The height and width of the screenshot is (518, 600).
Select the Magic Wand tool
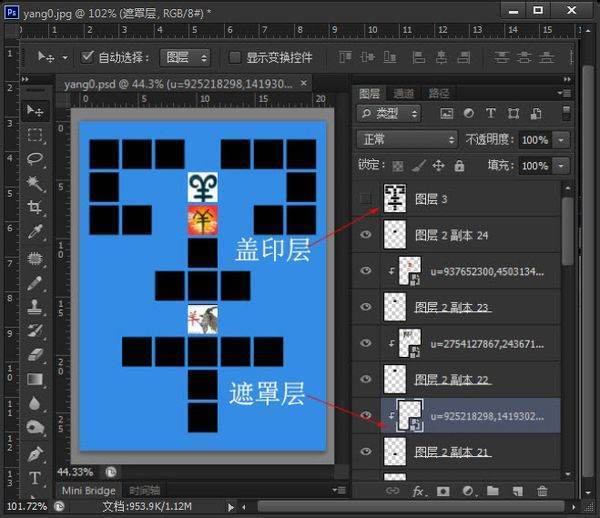tap(35, 183)
